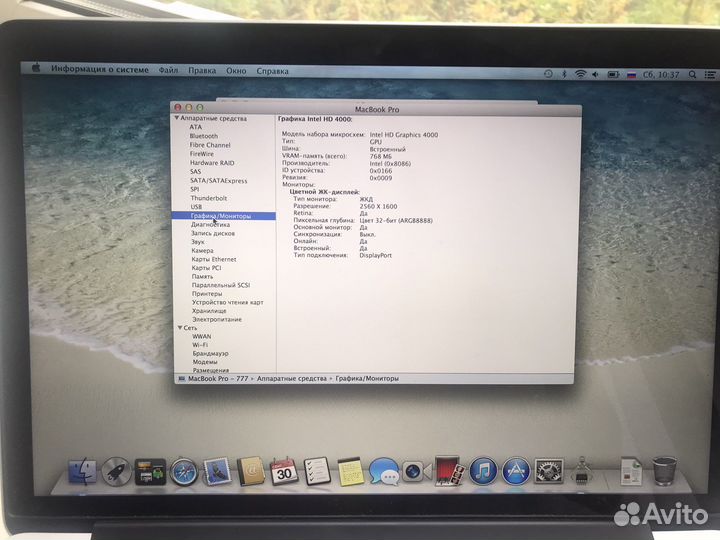Open Contacts address book icon
The width and height of the screenshot is (720, 540).
click(251, 471)
